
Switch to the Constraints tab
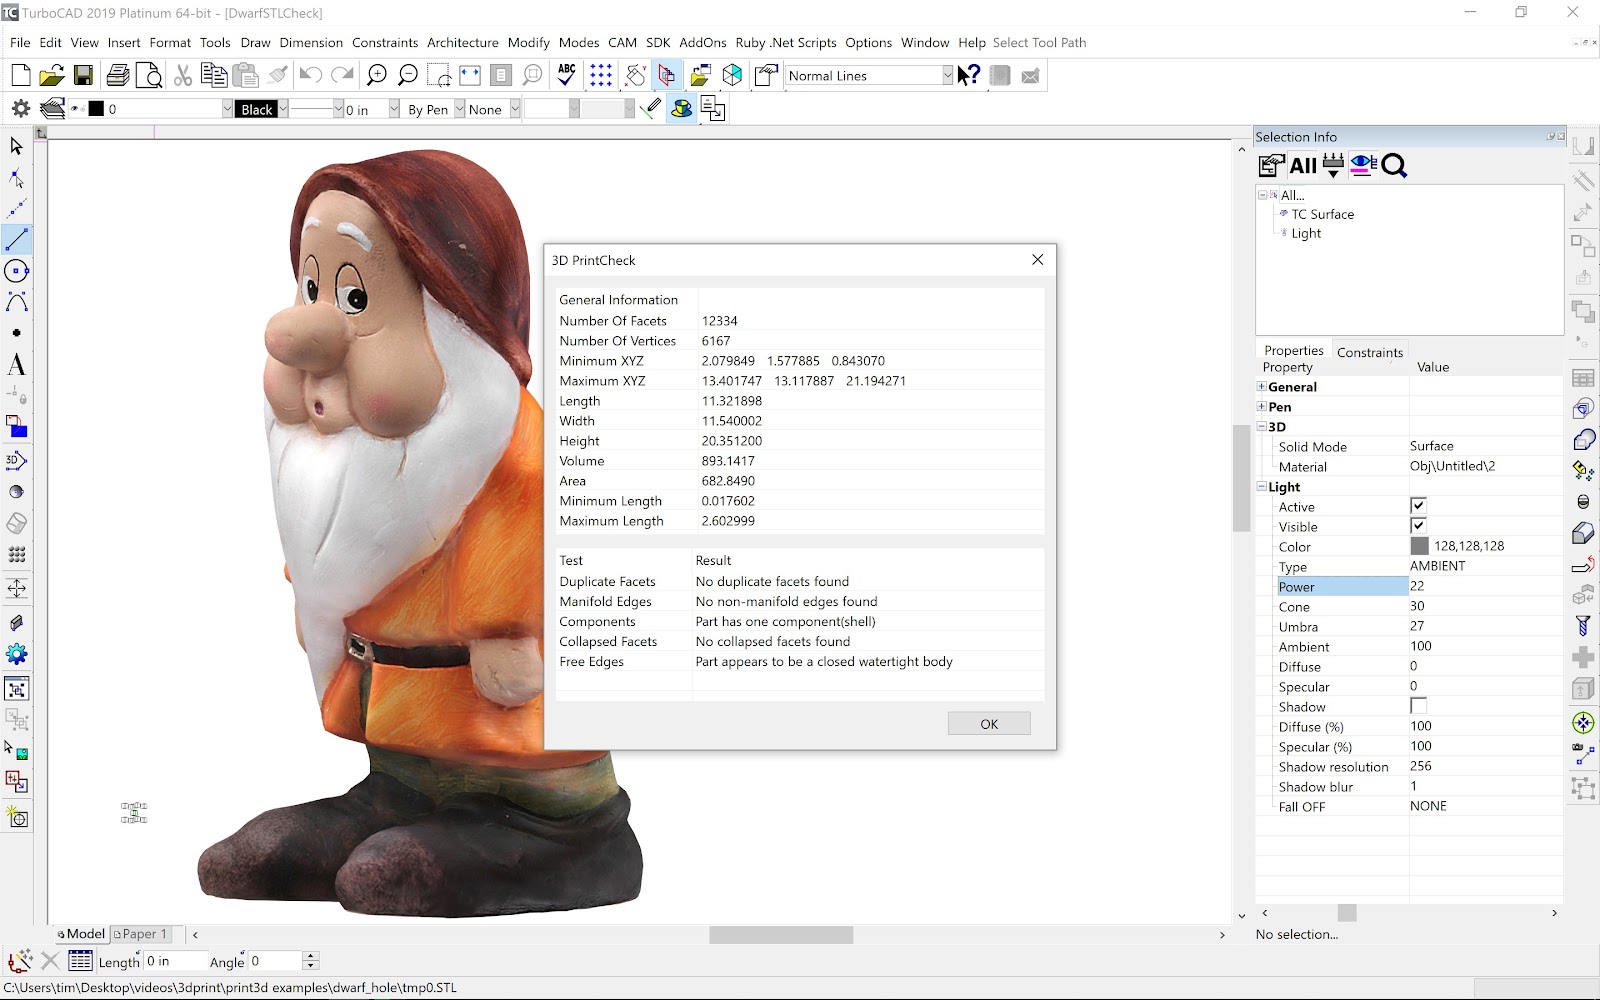point(1369,352)
